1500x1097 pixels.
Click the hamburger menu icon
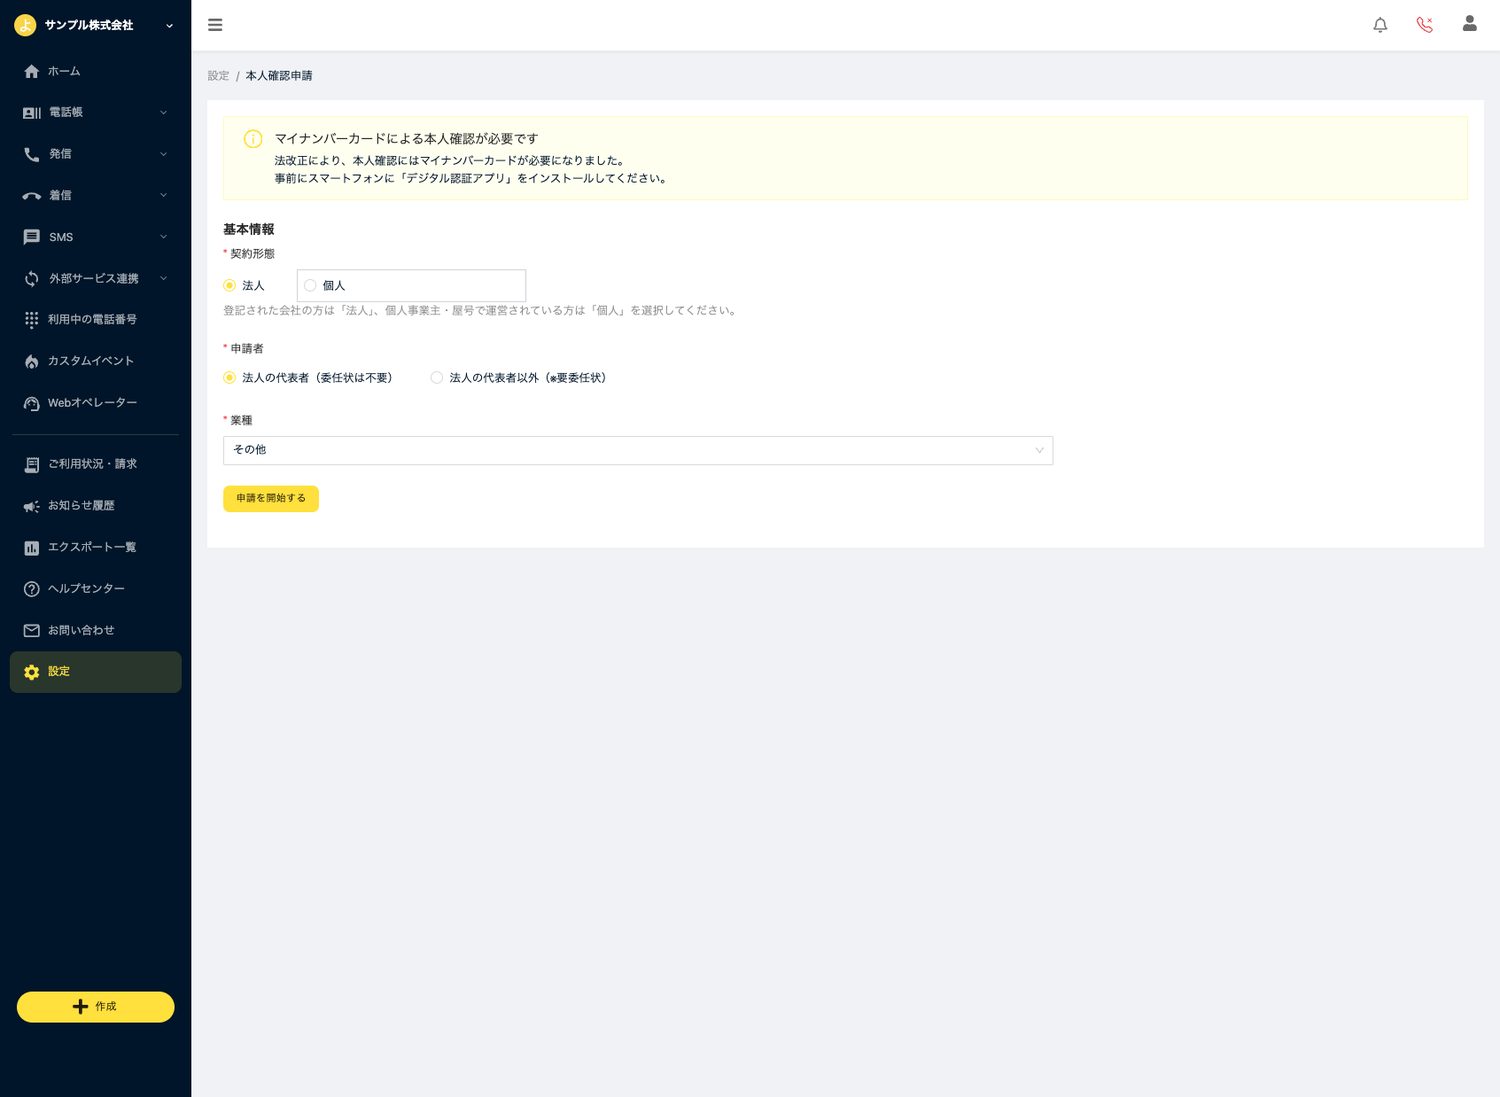215,25
